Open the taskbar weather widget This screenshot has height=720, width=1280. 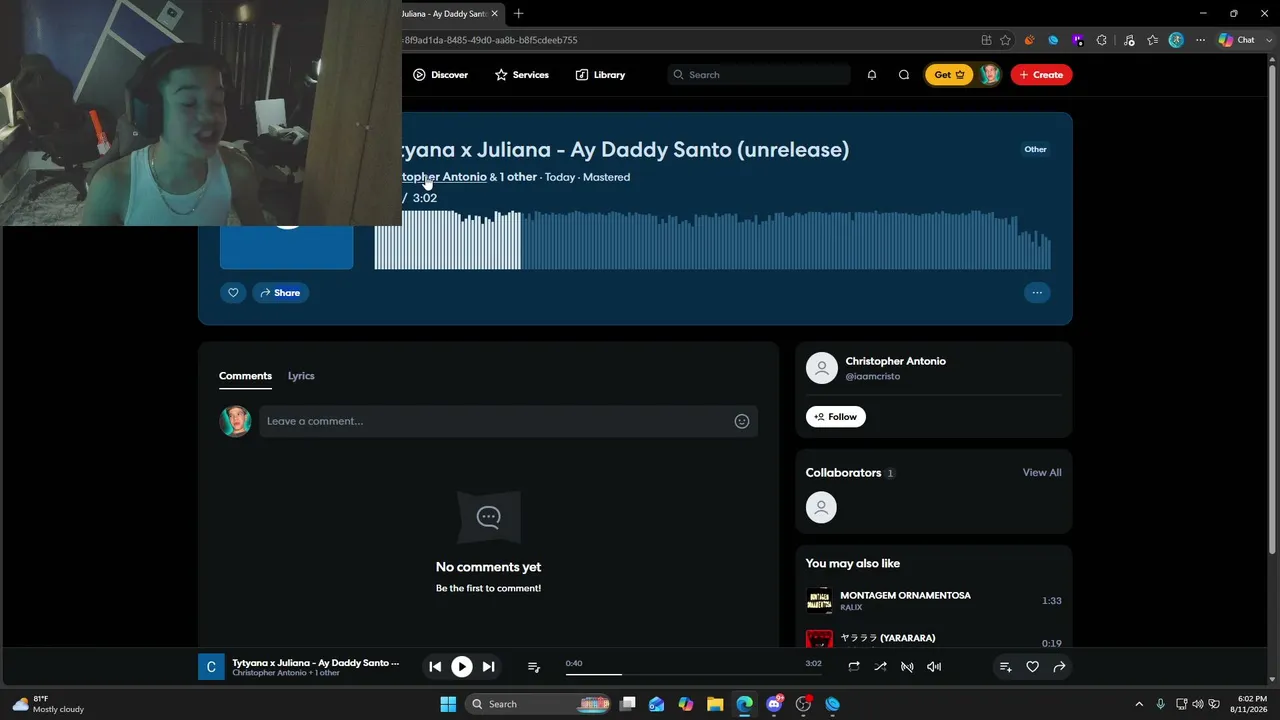pos(48,704)
